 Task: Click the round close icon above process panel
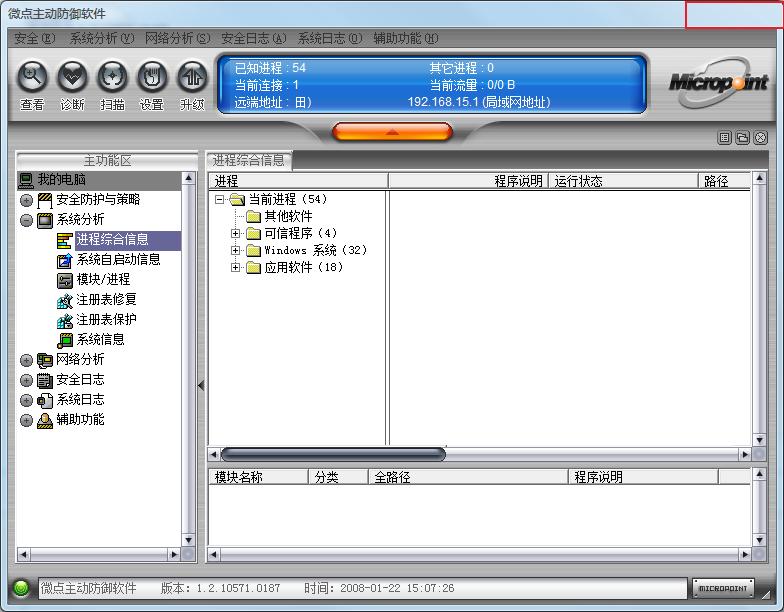[760, 138]
